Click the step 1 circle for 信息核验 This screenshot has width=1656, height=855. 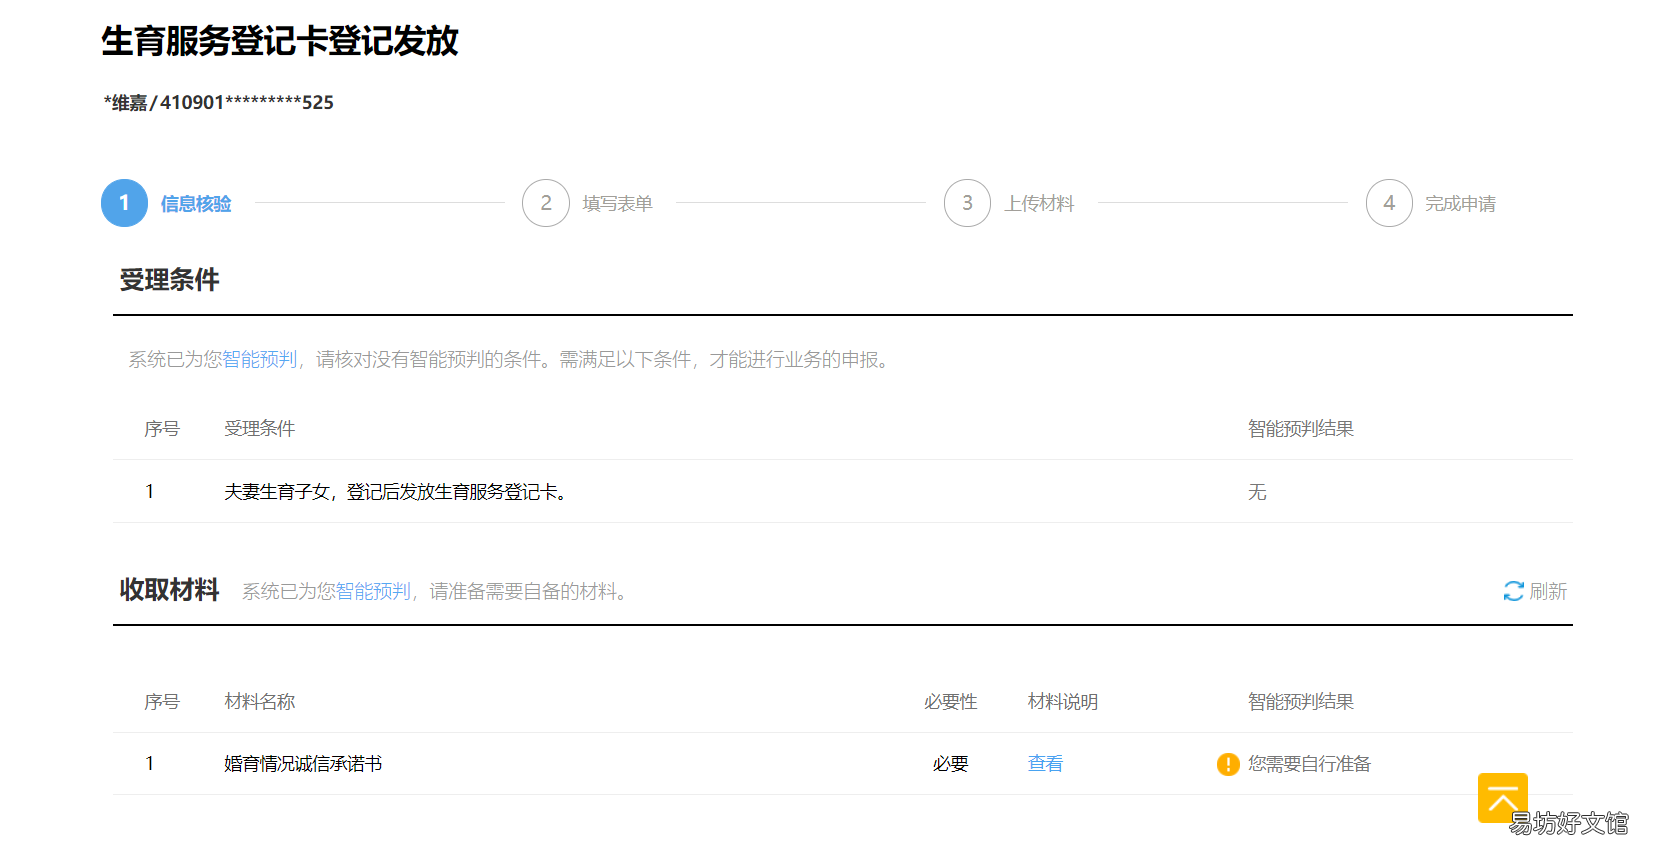[124, 203]
